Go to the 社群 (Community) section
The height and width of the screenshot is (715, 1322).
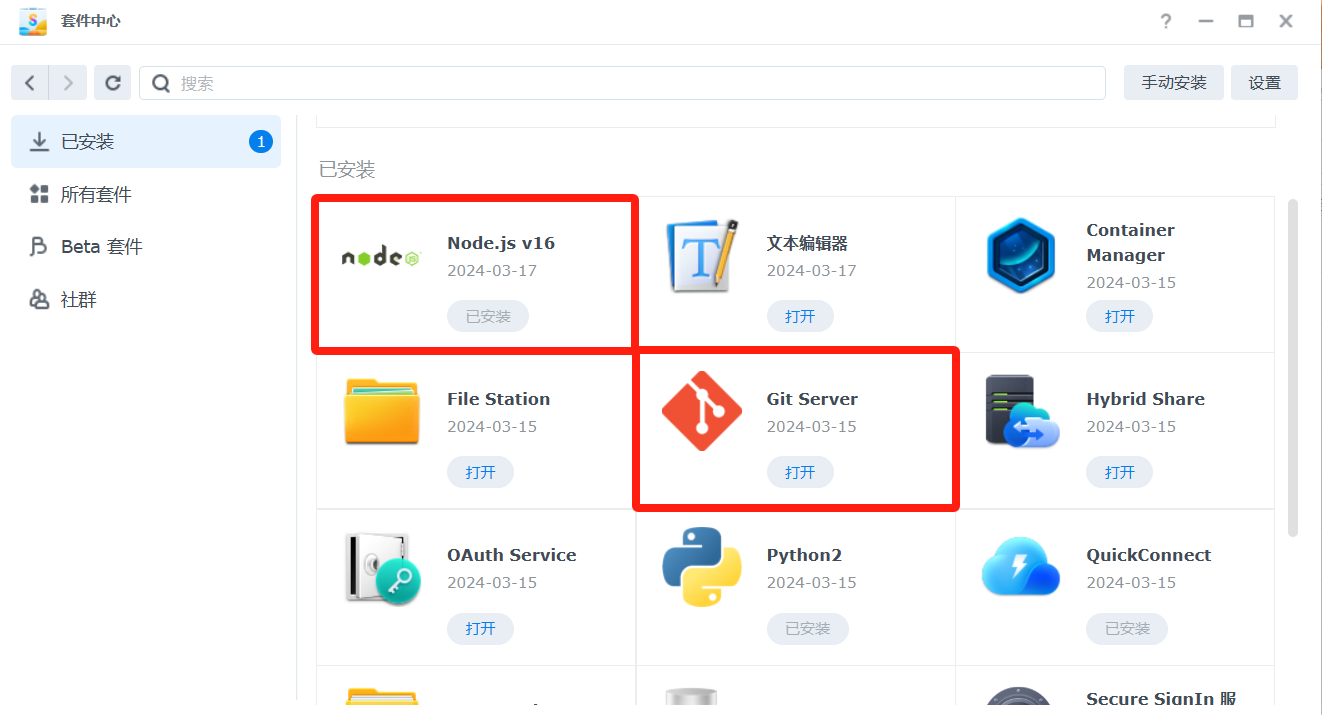tap(78, 300)
